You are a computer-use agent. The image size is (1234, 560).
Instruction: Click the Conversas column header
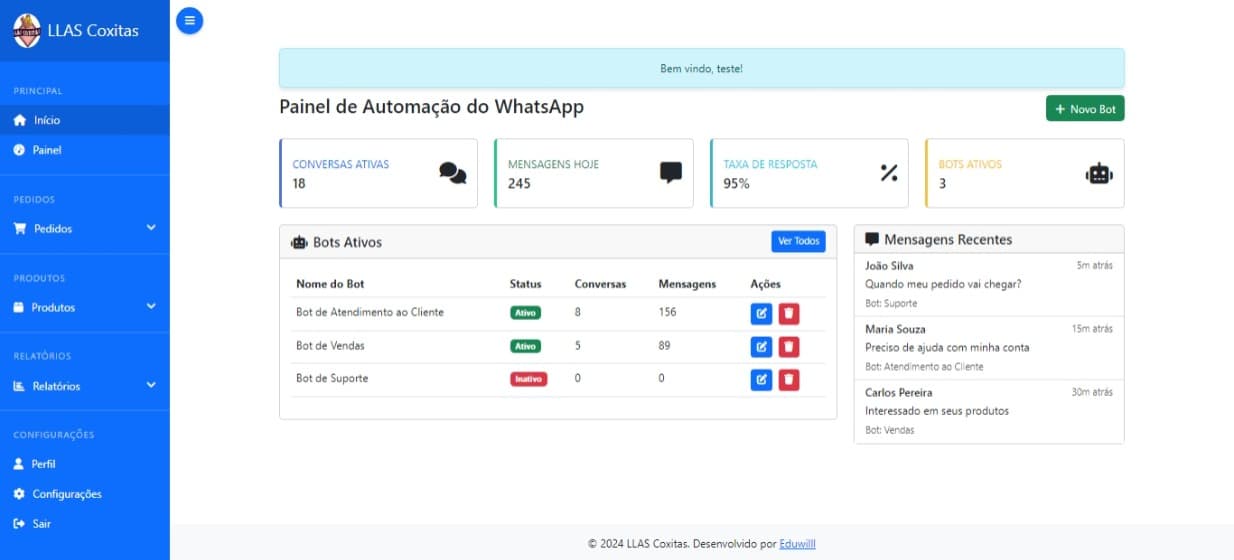coord(600,284)
